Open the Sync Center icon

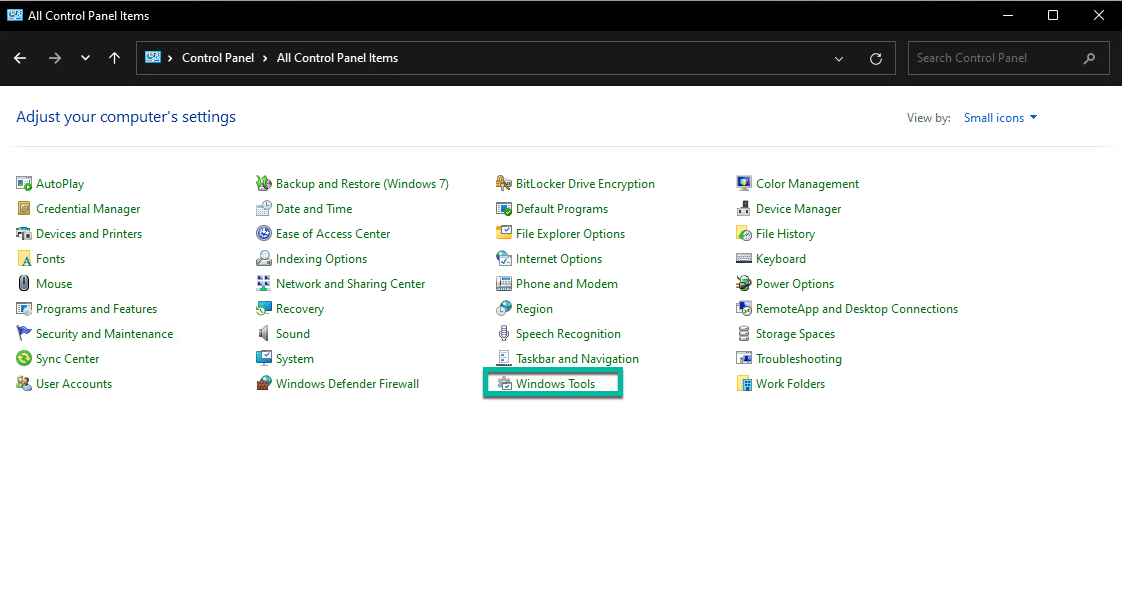(24, 359)
